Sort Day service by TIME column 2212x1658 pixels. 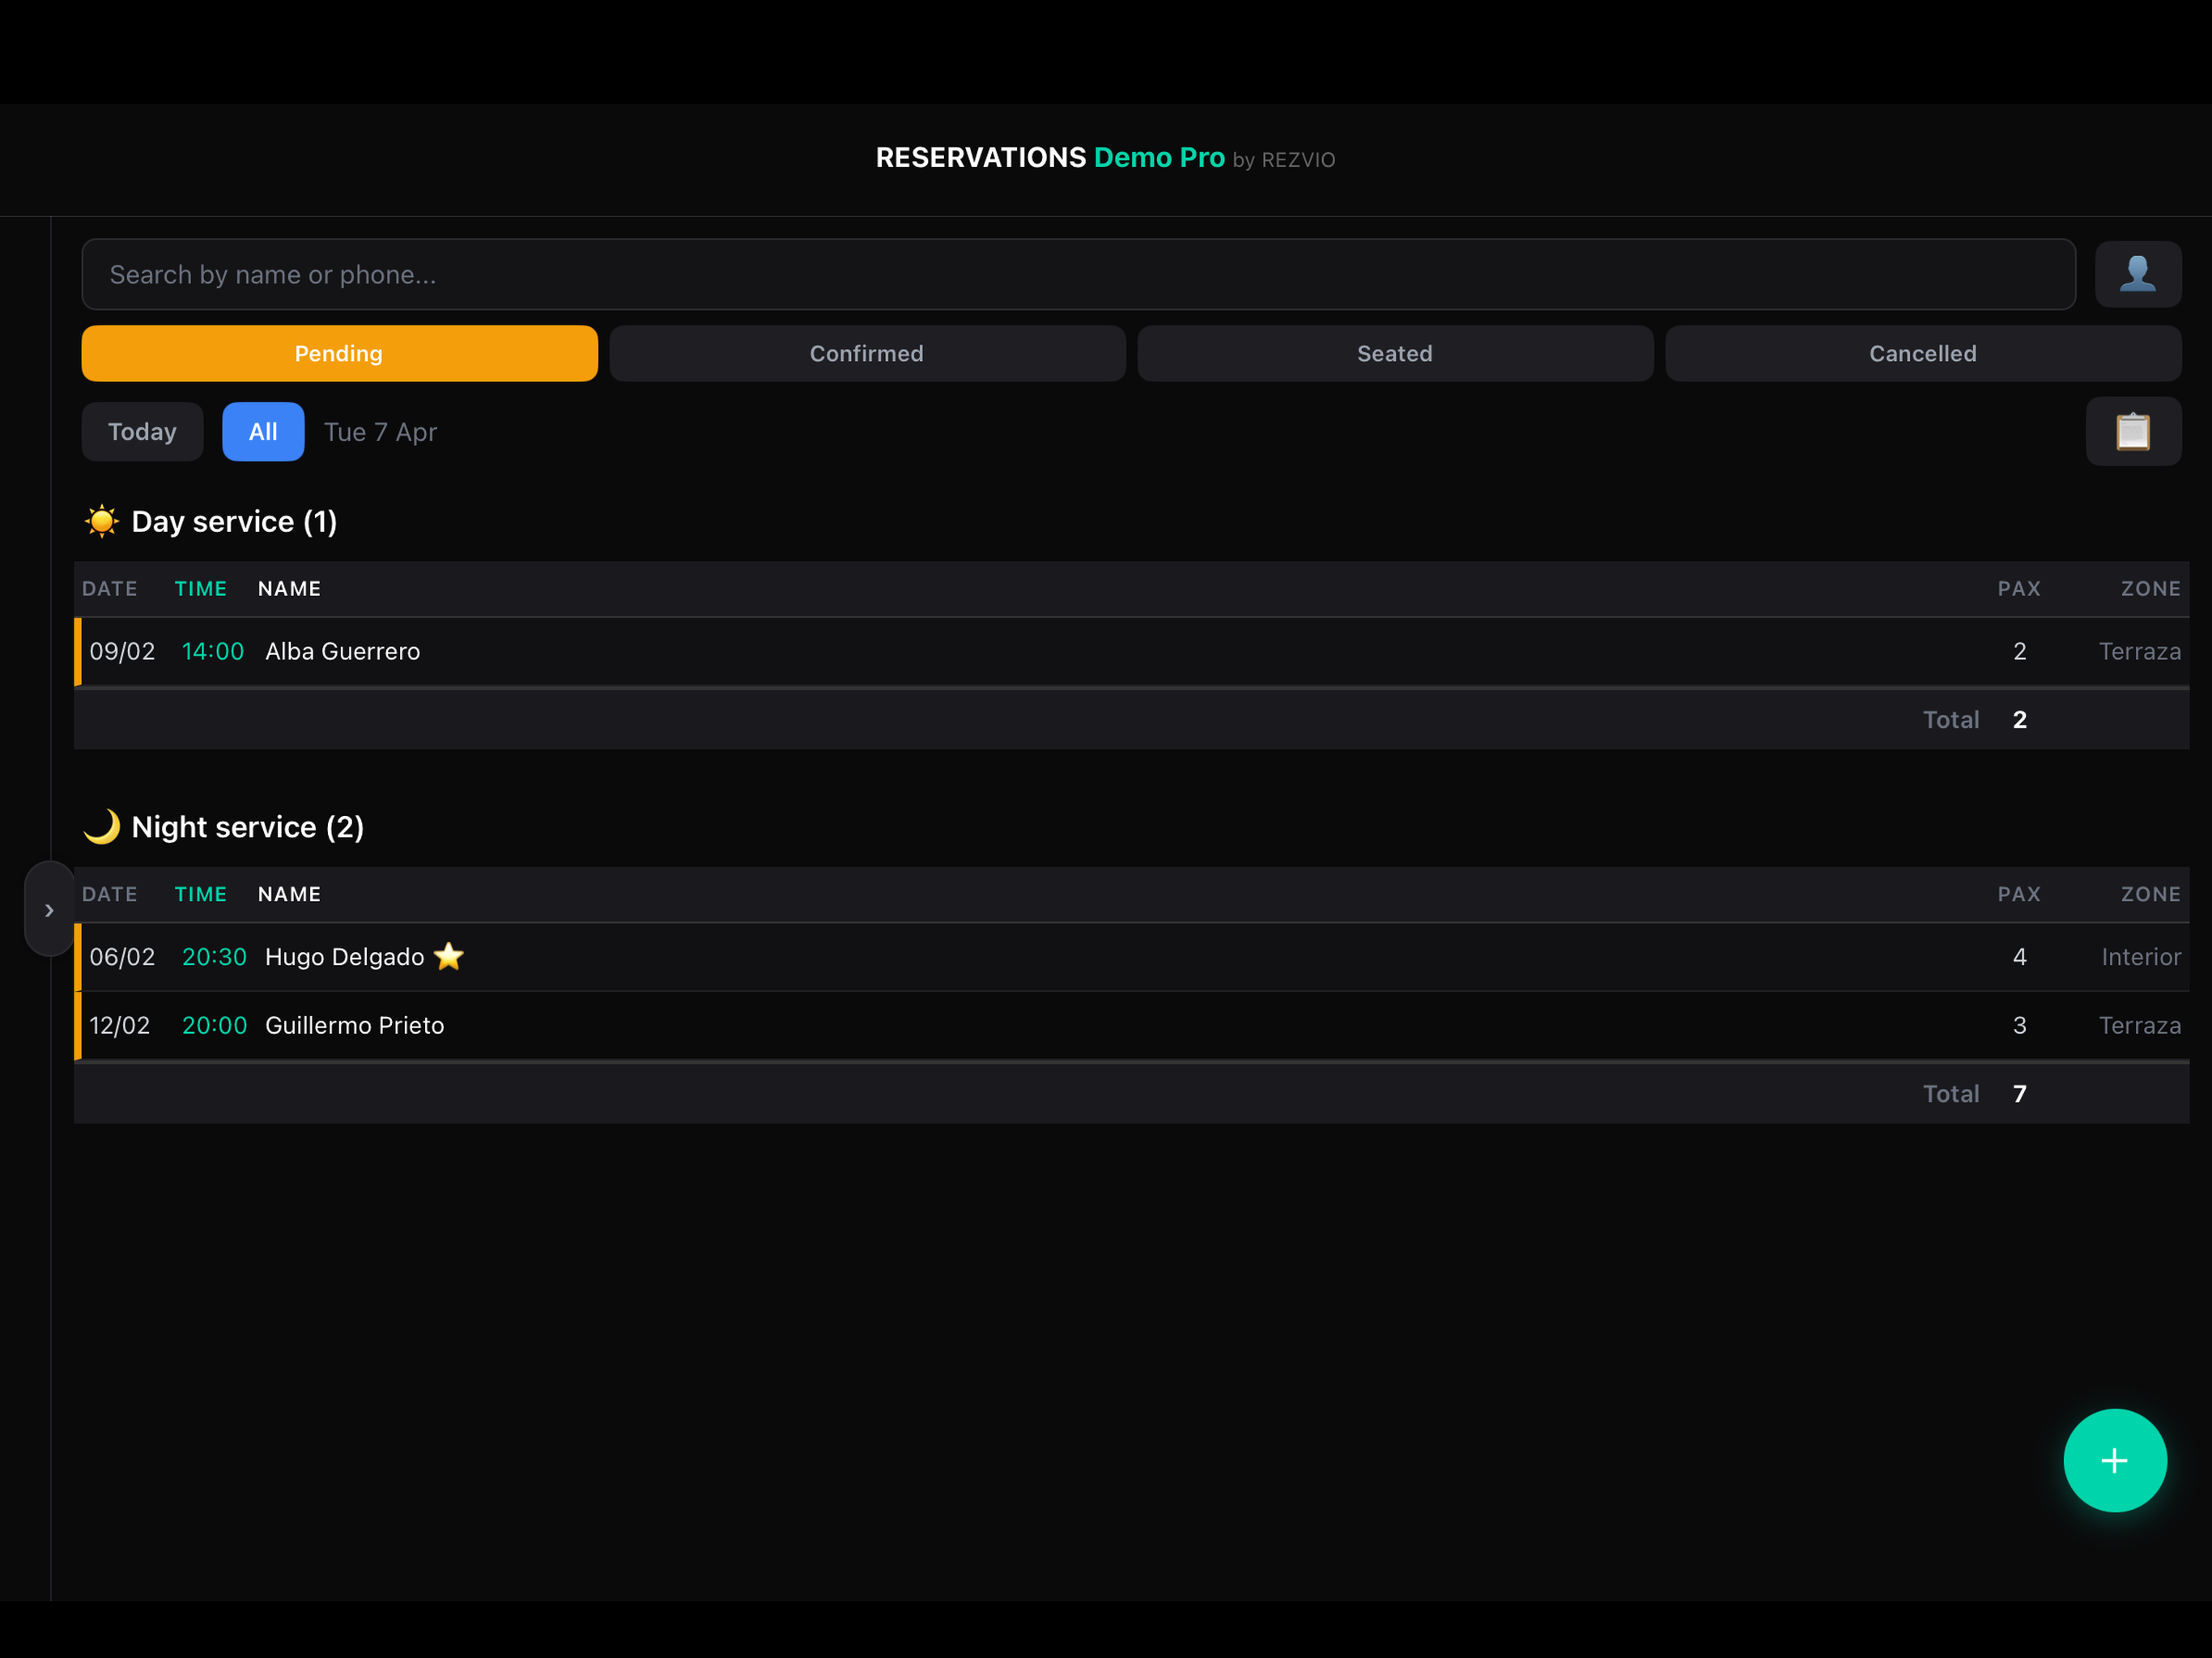(201, 588)
